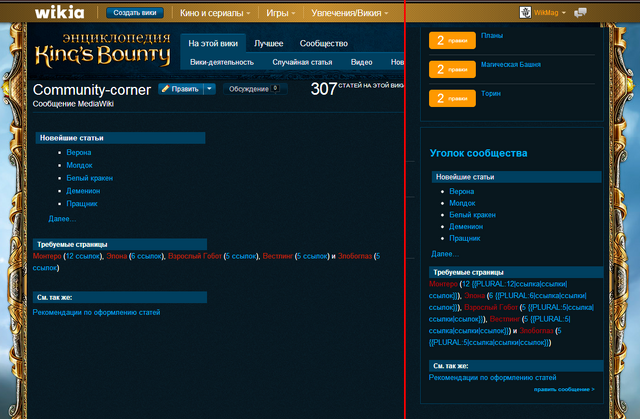The width and height of the screenshot is (640, 419).
Task: Click the 307 article counter
Action: [x=324, y=89]
